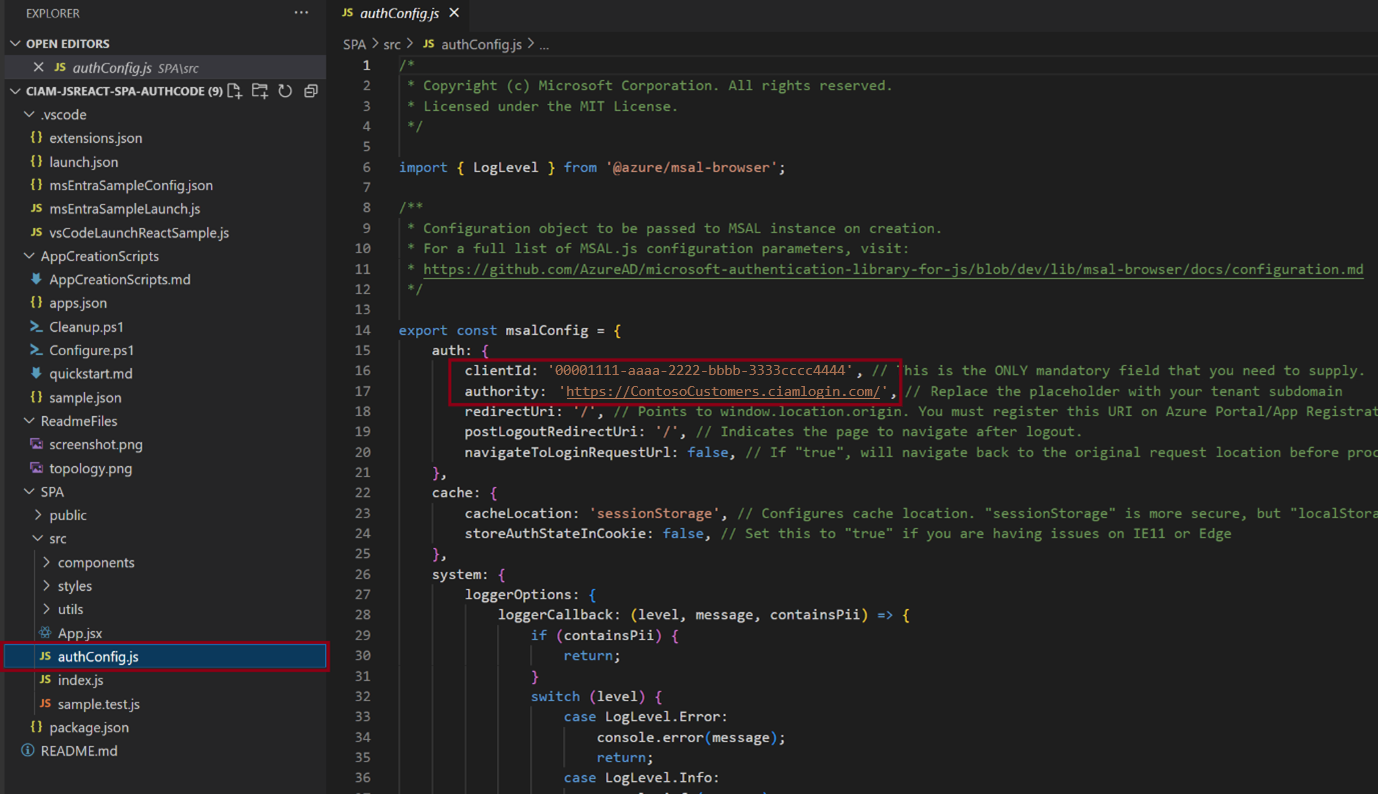Click src in the breadcrumb bar
Screen dimensions: 1378x794
[392, 44]
